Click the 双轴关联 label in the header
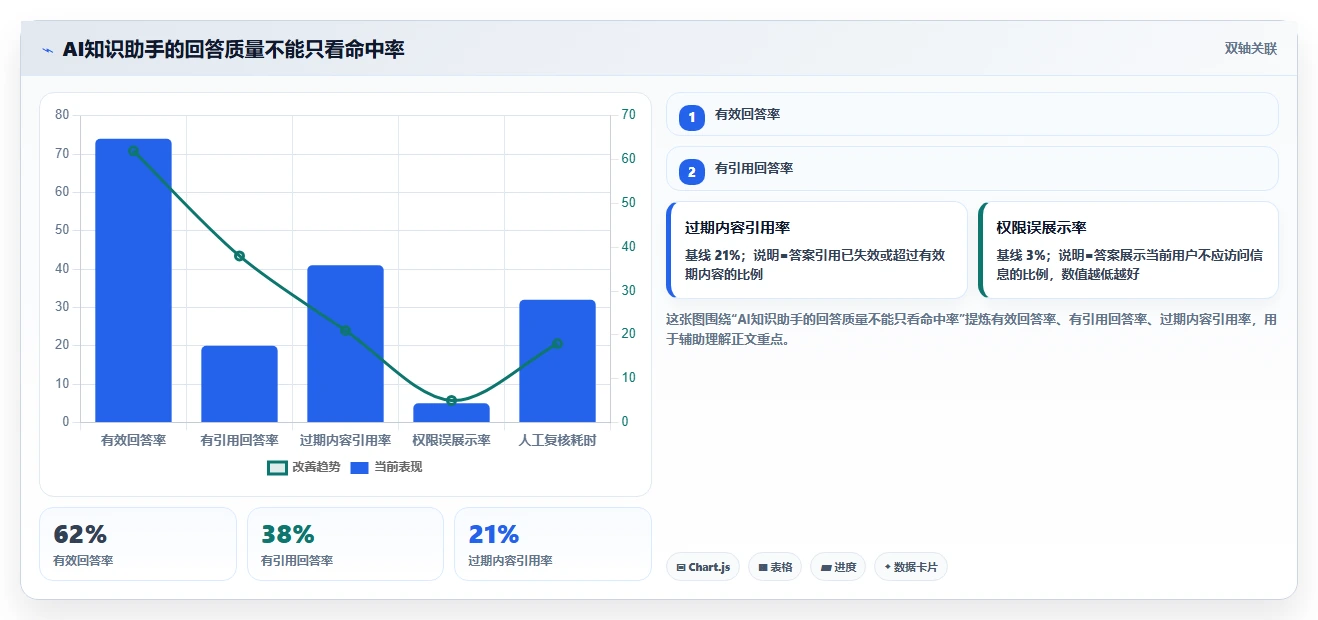The image size is (1318, 620). point(1251,49)
